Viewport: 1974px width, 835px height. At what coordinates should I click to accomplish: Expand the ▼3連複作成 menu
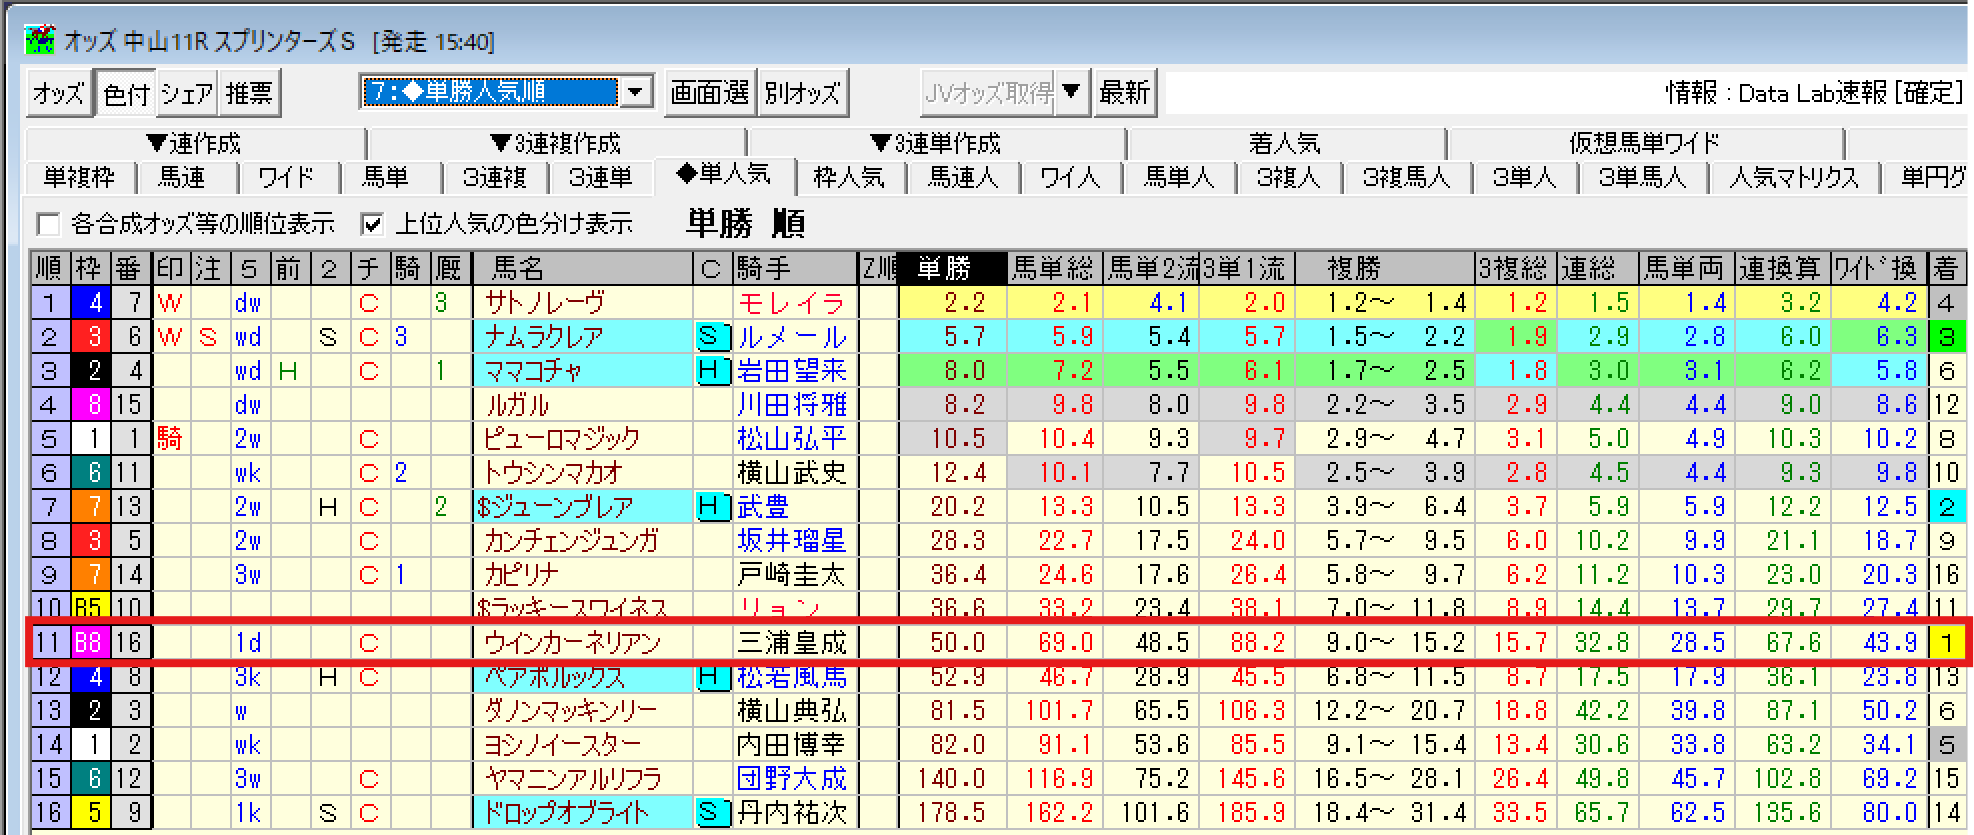556,143
